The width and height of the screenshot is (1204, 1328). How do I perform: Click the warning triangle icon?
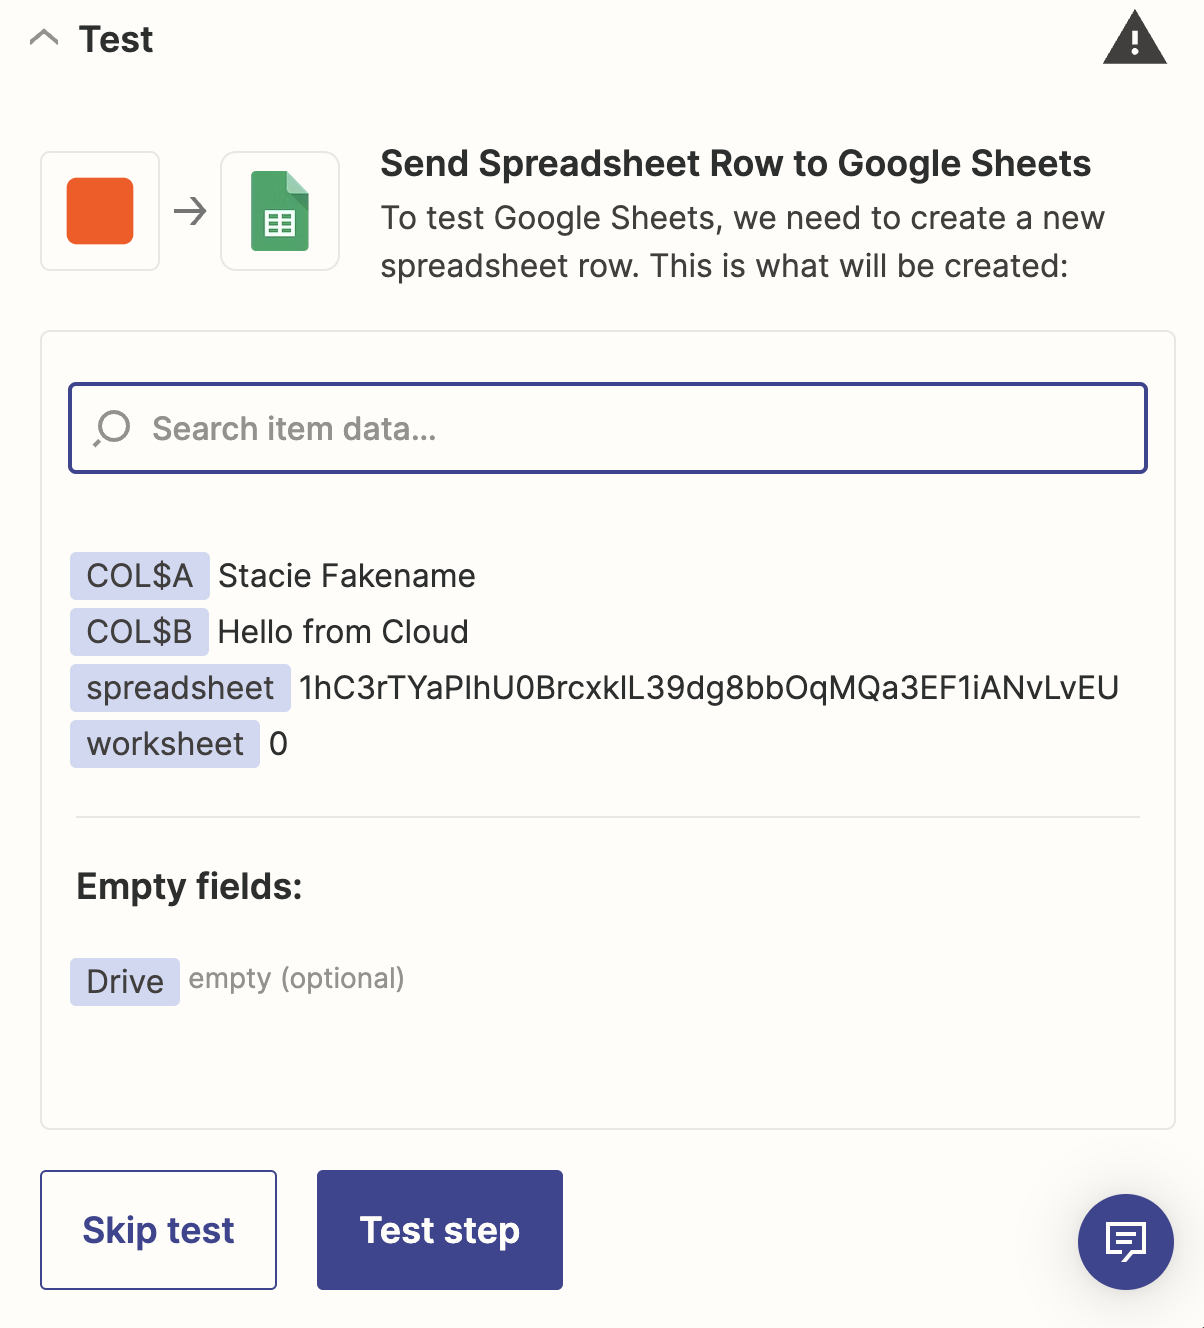pos(1134,40)
